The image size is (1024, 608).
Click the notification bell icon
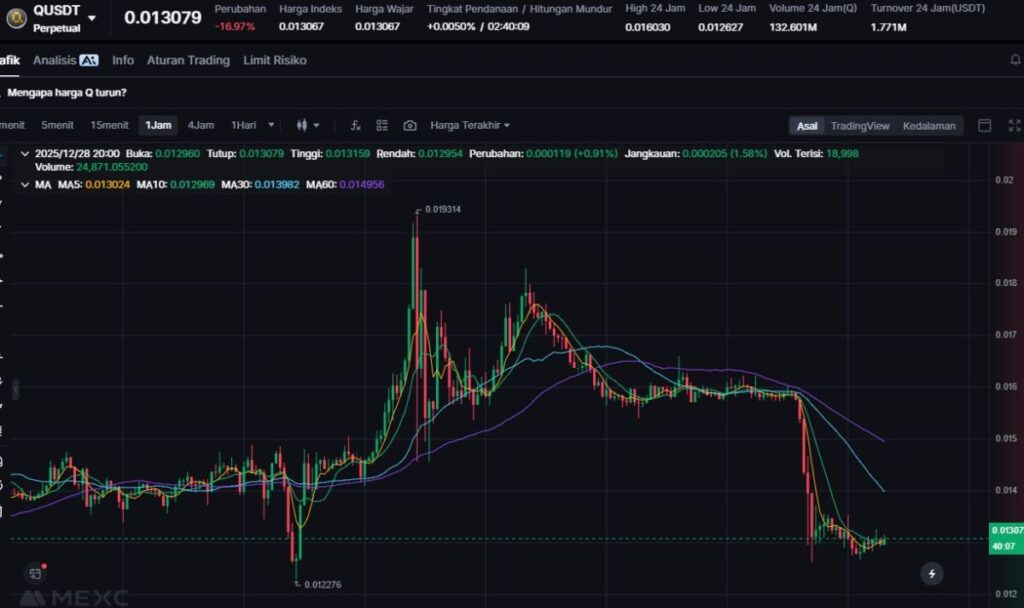pos(1016,60)
